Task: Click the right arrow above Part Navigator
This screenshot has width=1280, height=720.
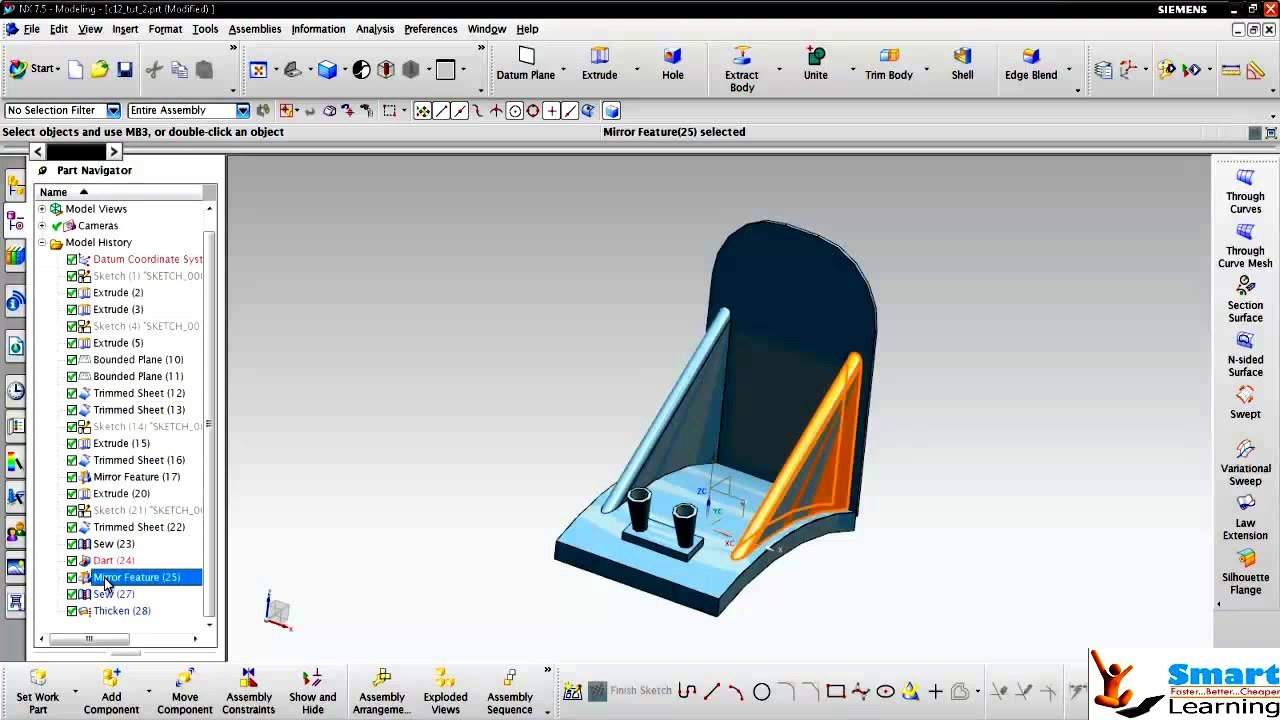Action: pyautogui.click(x=114, y=152)
